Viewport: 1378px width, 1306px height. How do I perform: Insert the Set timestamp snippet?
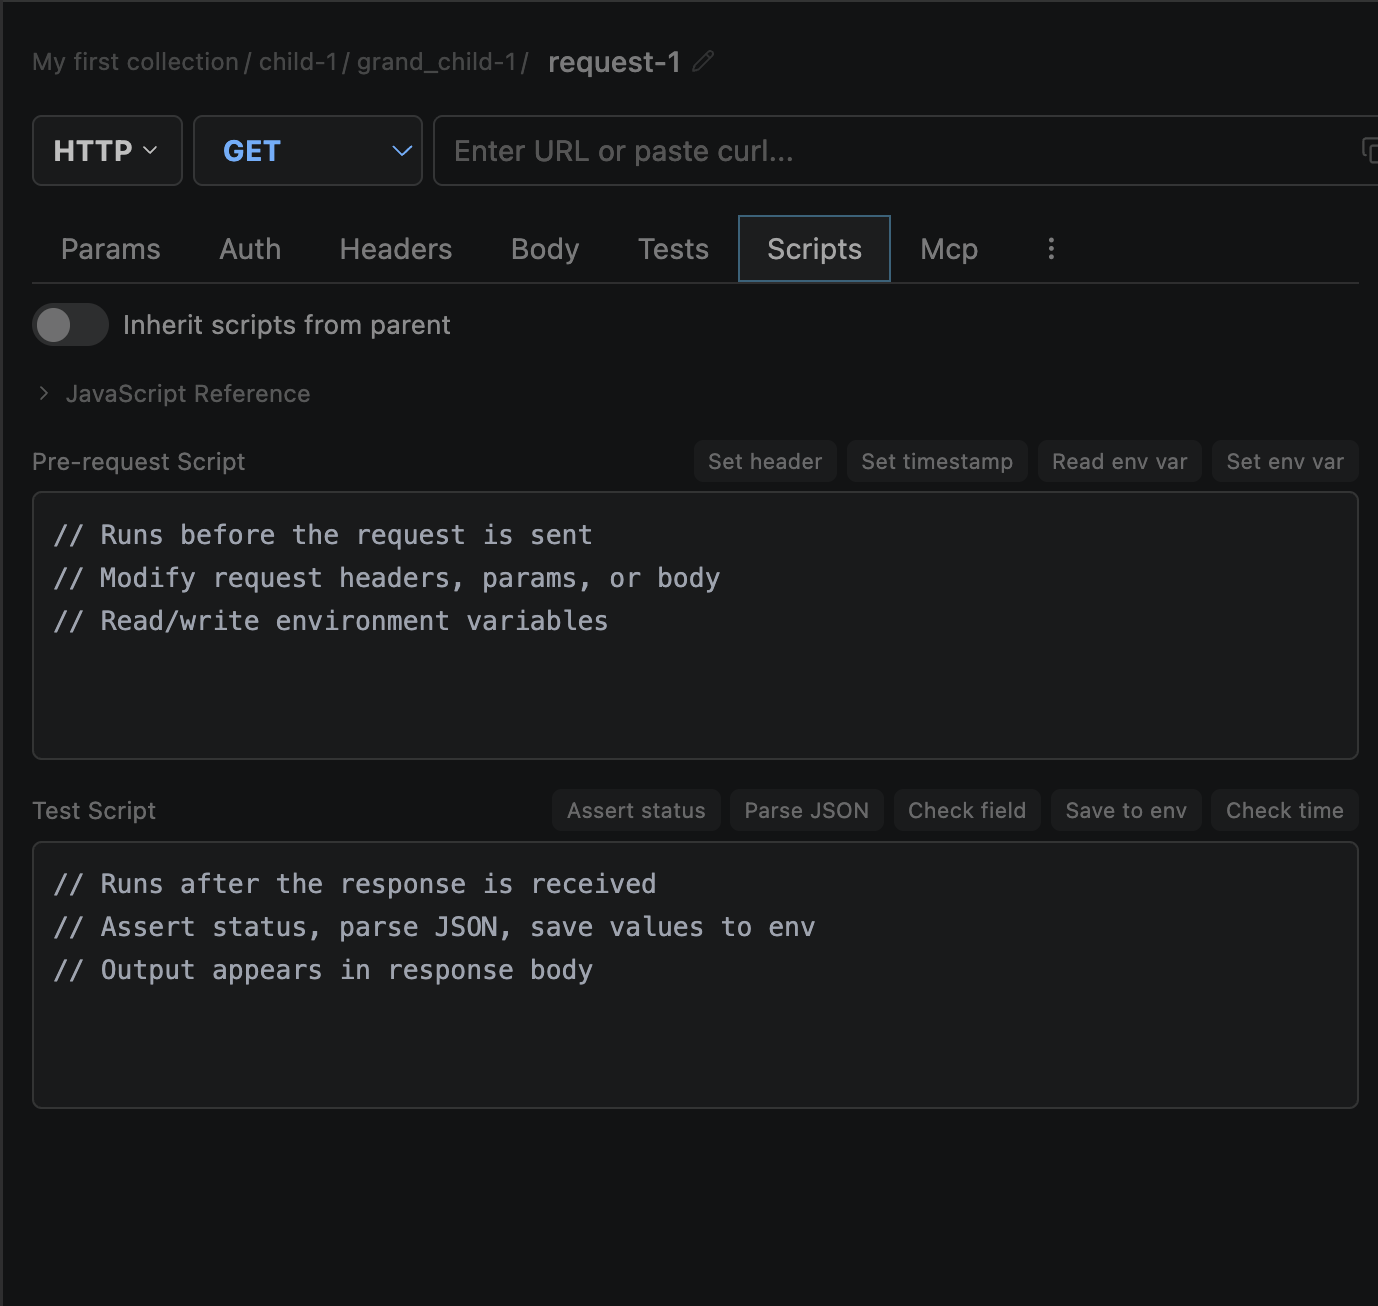click(937, 462)
